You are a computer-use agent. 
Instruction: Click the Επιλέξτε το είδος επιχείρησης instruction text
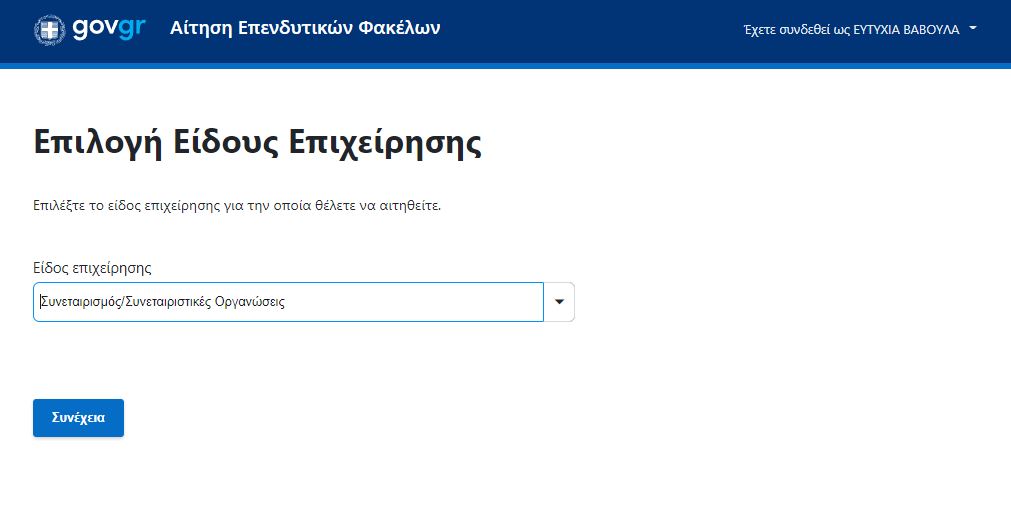click(x=237, y=206)
